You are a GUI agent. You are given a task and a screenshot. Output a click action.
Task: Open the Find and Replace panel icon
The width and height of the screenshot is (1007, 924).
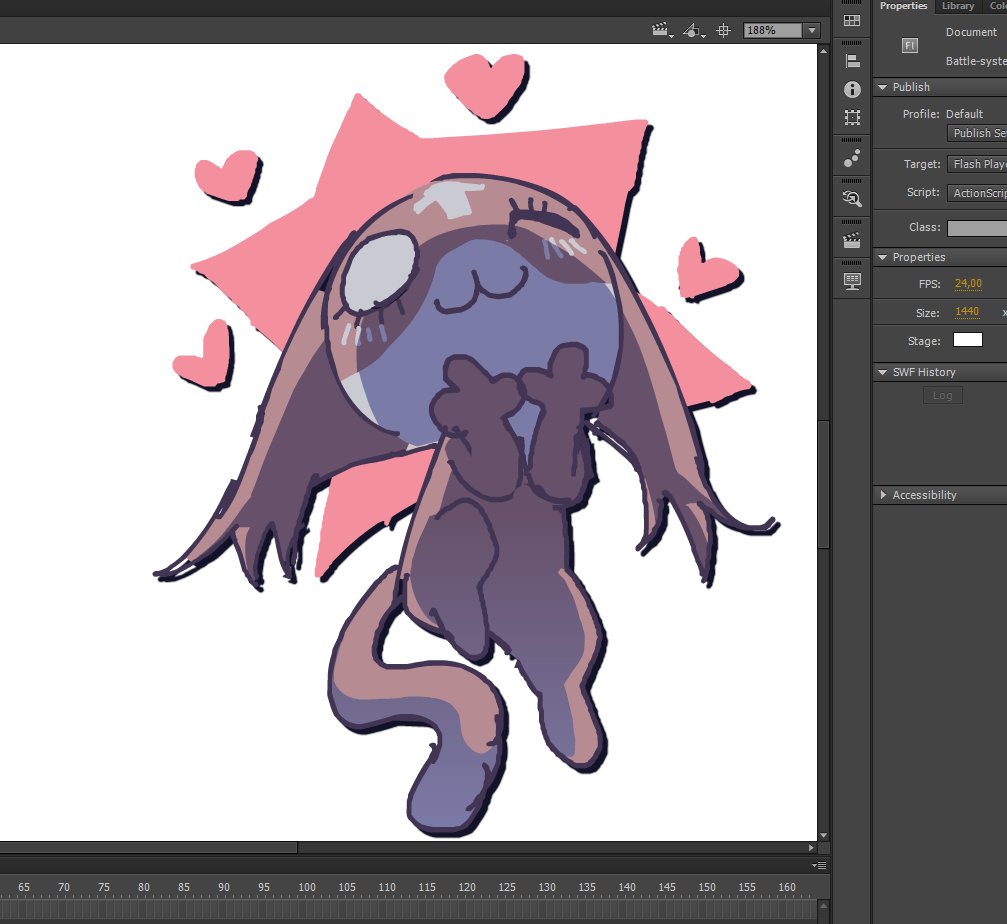tap(852, 199)
